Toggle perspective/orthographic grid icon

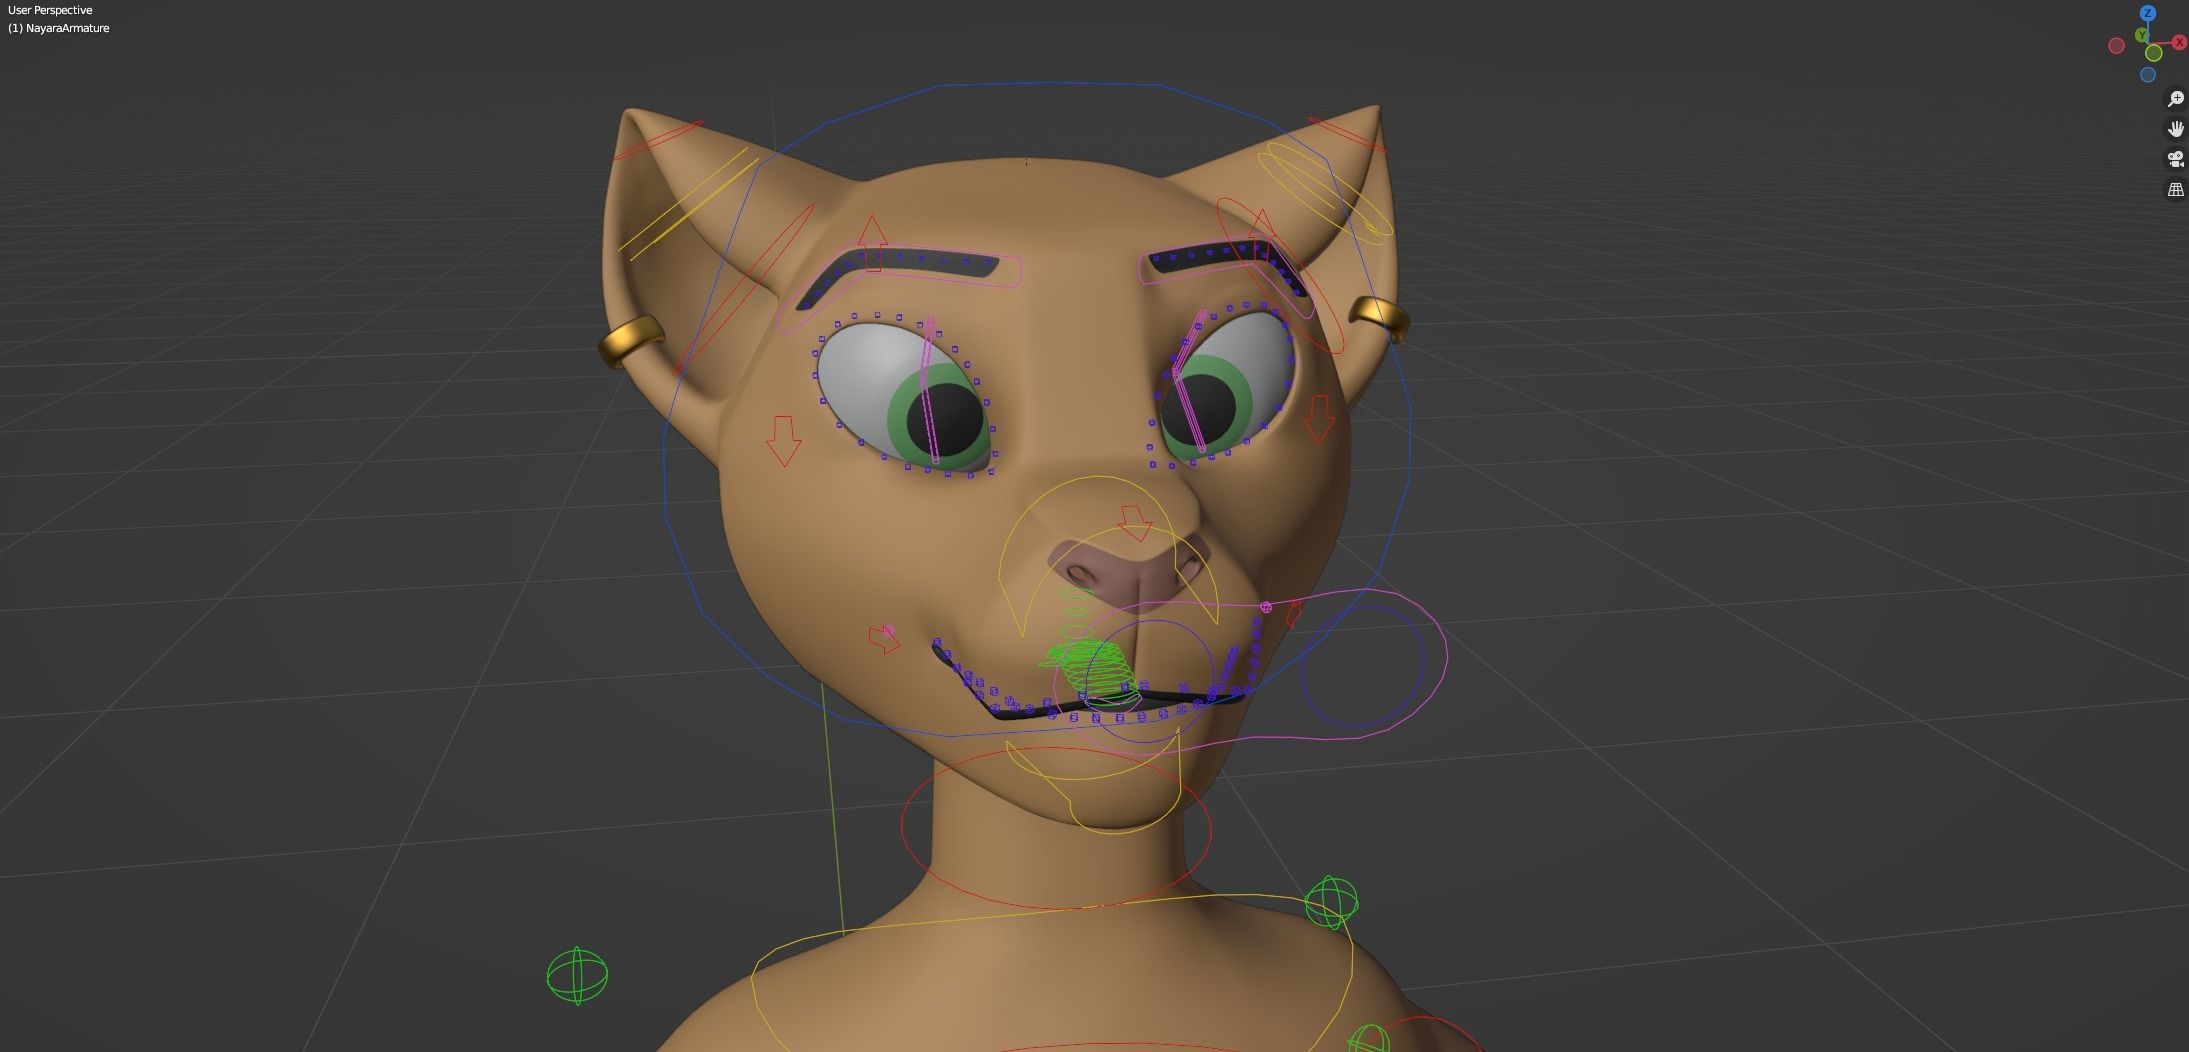tap(2175, 189)
